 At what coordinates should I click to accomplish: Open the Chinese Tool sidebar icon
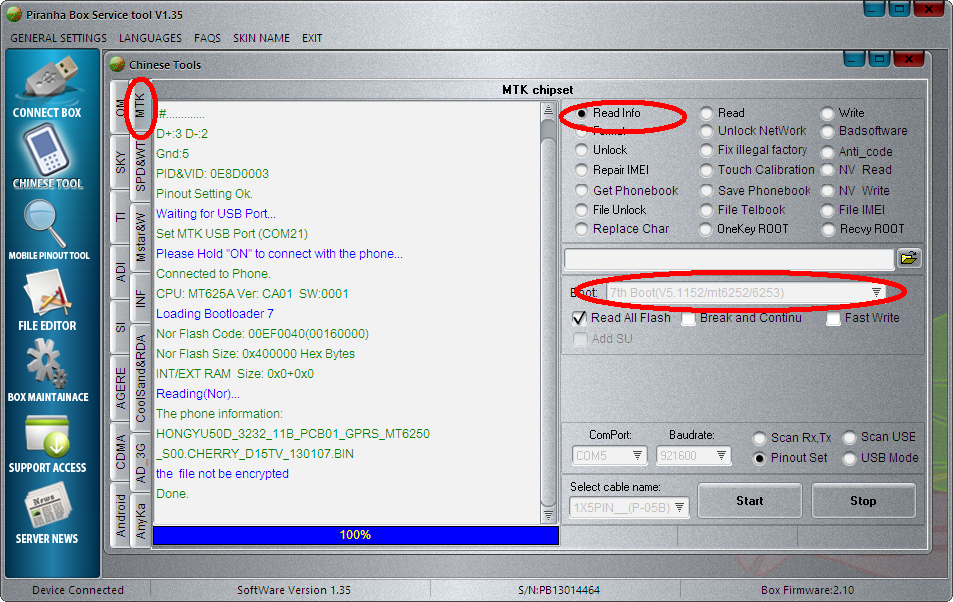point(47,150)
